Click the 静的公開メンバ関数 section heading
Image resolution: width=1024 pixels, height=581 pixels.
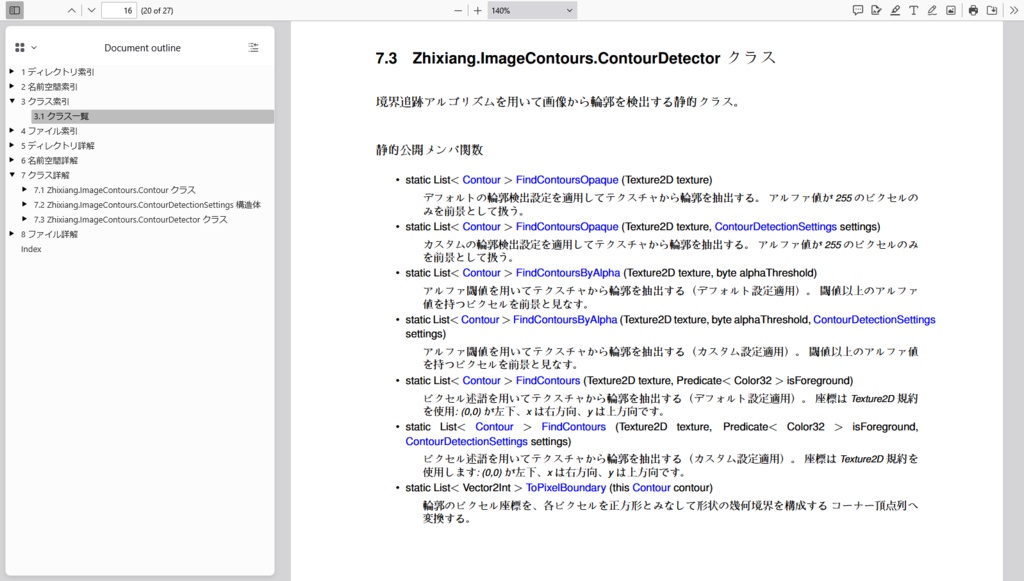pos(429,150)
